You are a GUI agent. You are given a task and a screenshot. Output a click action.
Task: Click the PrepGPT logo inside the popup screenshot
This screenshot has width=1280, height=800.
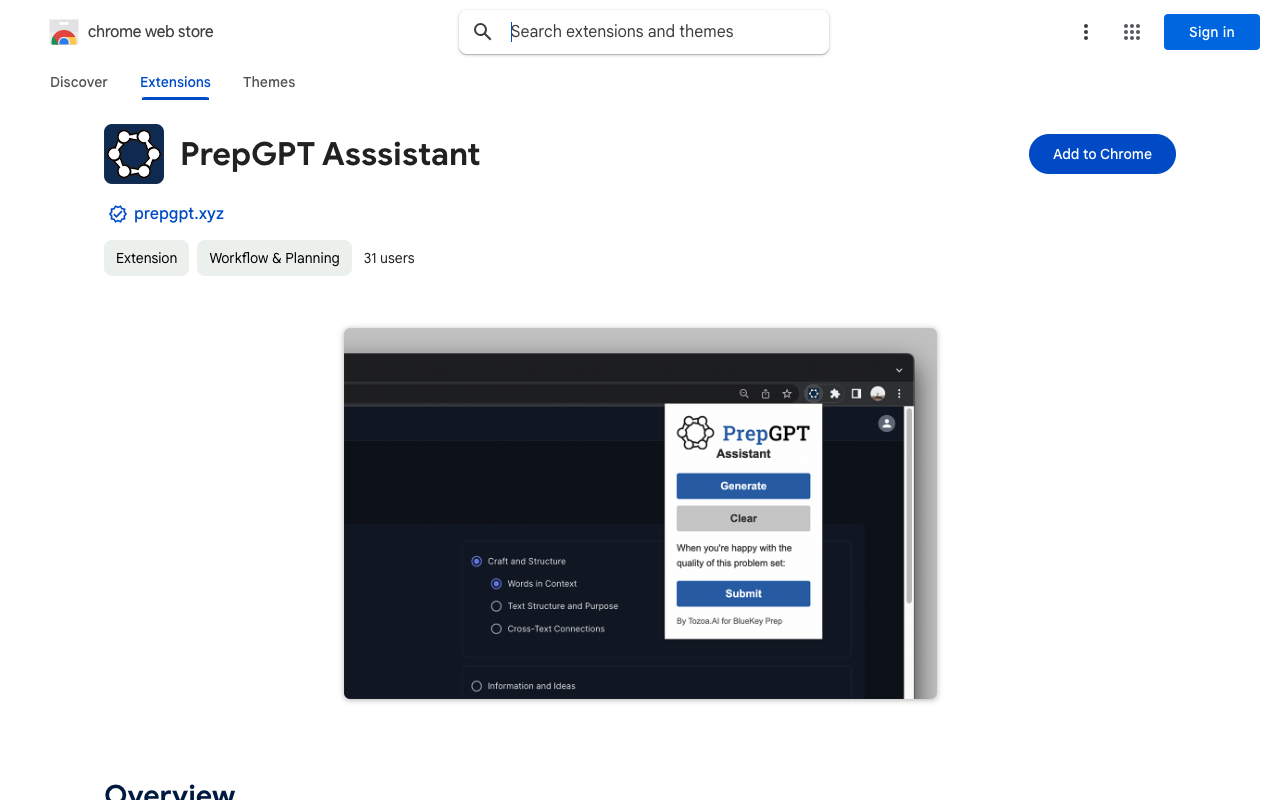(695, 433)
